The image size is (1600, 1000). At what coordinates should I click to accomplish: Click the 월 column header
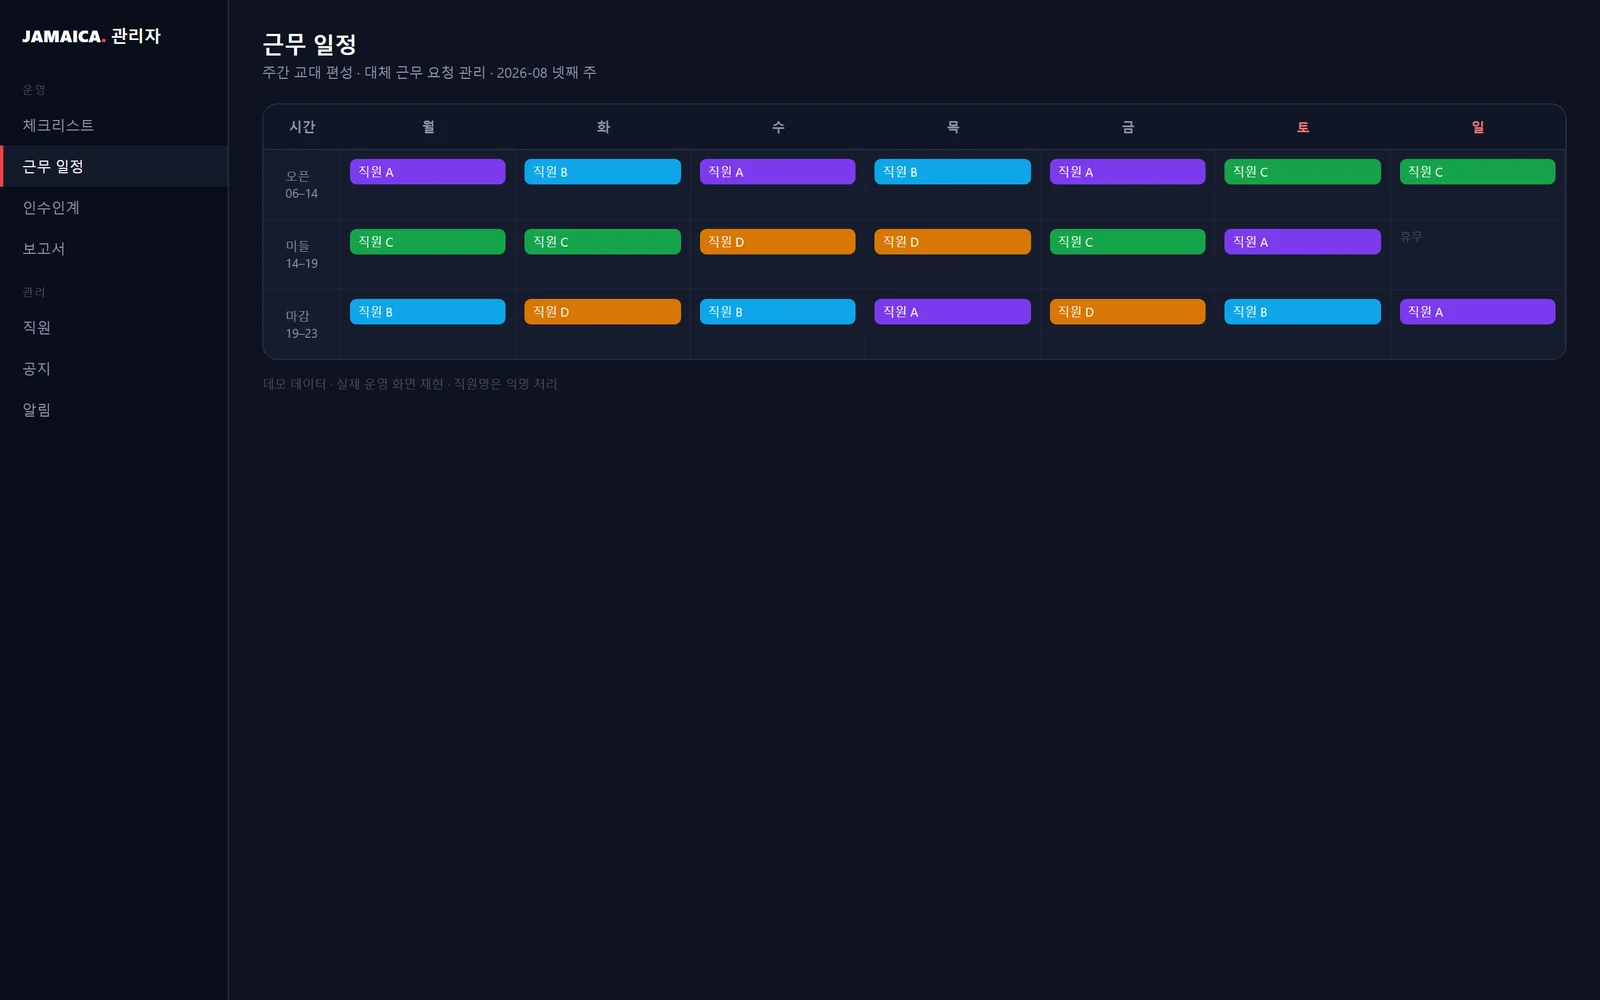point(428,127)
